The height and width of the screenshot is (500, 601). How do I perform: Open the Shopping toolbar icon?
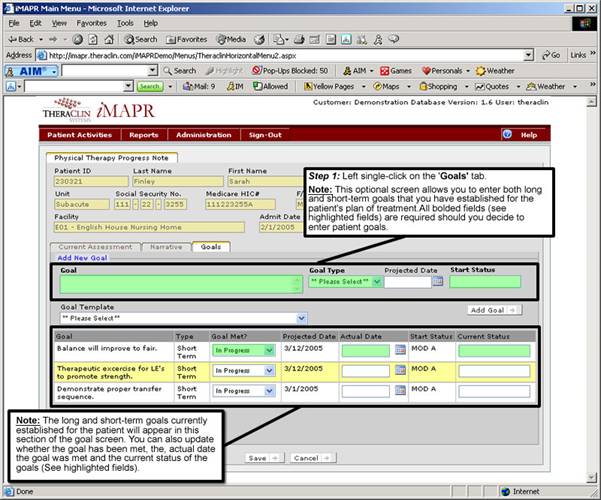point(438,87)
